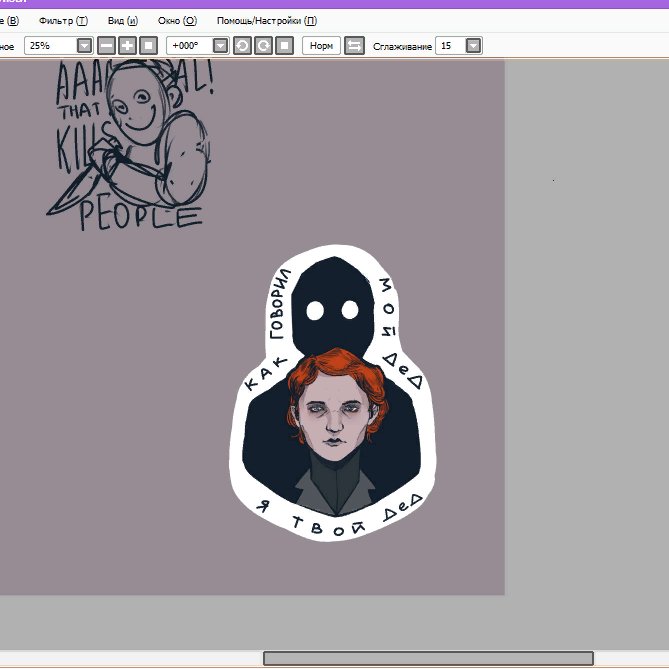Click the dark shadow figure's head on canvas

[x=334, y=306]
